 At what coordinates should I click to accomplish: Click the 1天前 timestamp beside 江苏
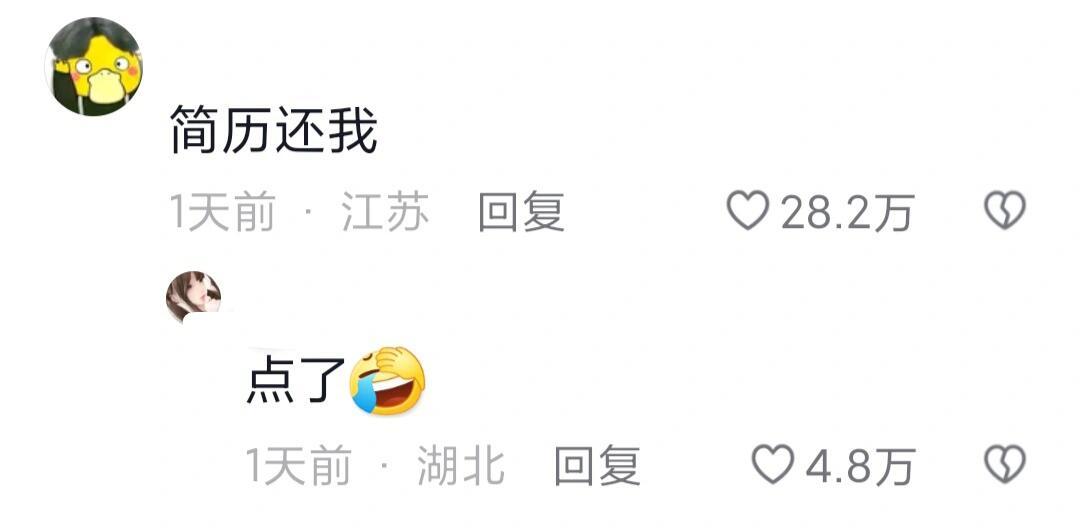point(222,212)
